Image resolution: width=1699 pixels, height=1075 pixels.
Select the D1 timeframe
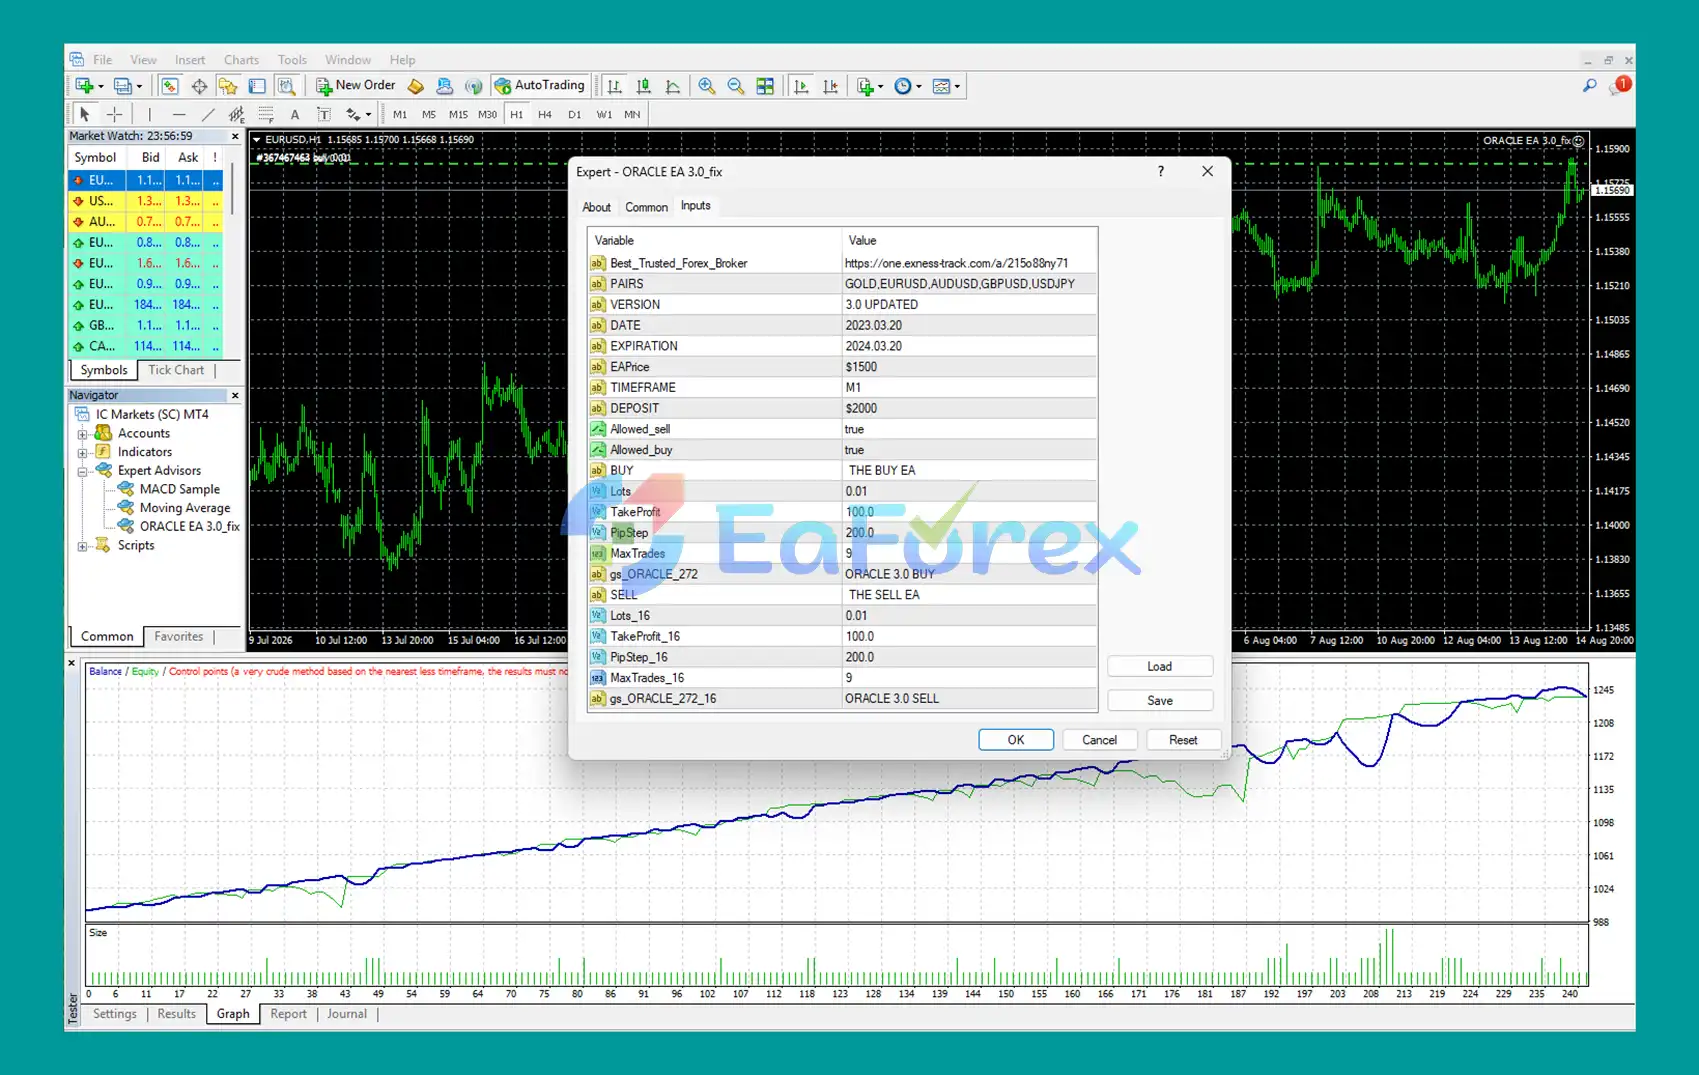pos(574,115)
